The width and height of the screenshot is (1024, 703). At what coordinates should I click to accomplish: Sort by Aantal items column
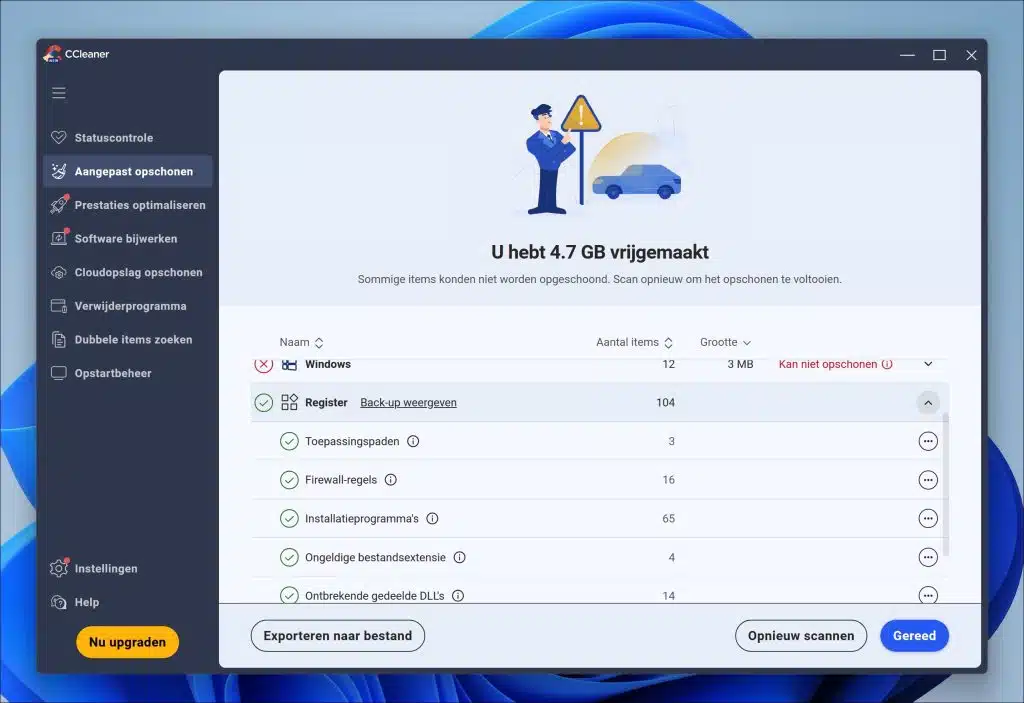(x=634, y=342)
